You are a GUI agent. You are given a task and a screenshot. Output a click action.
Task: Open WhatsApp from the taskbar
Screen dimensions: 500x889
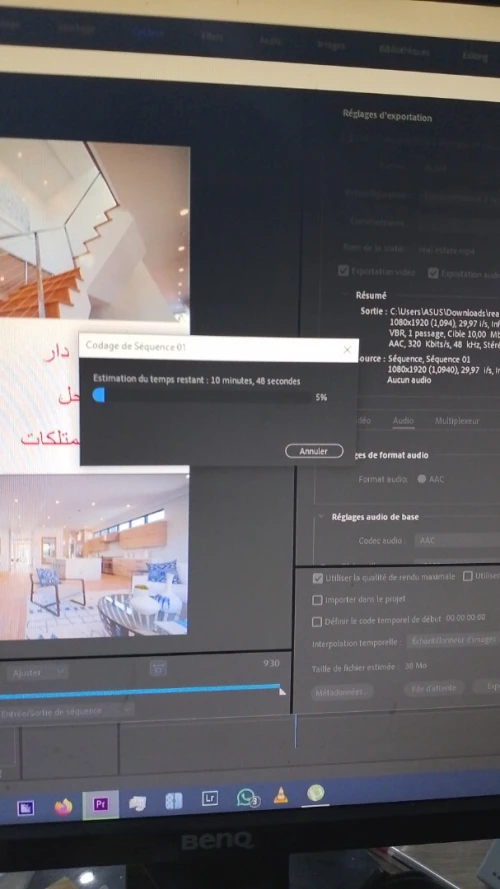247,798
